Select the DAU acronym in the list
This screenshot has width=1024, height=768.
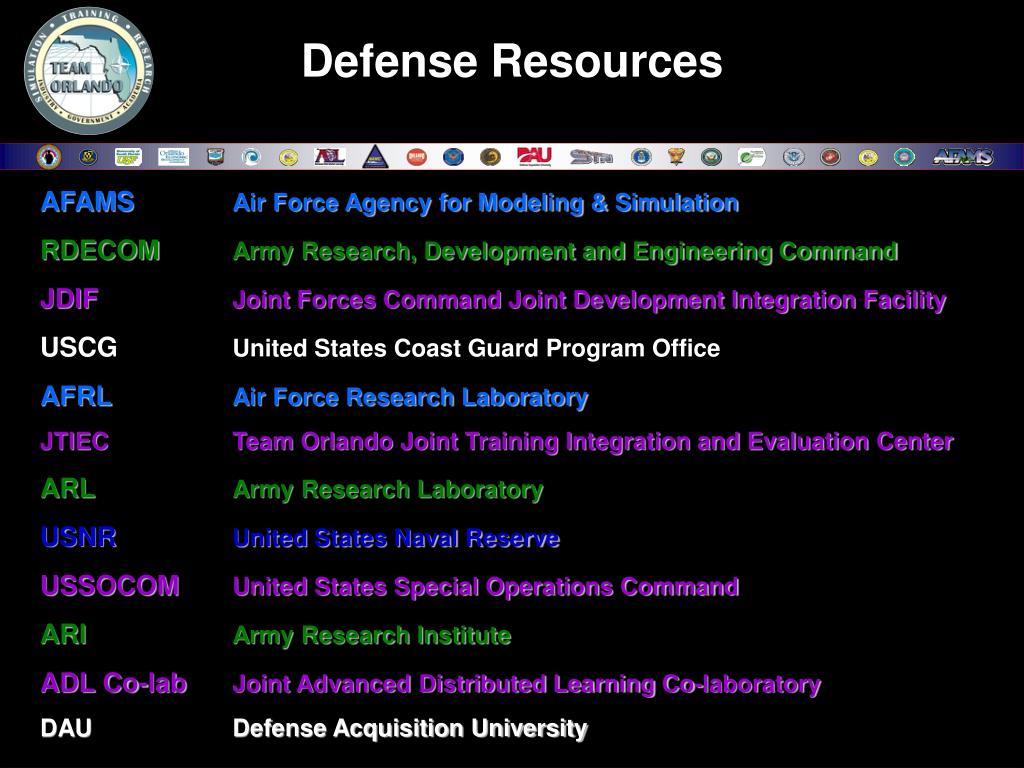66,728
